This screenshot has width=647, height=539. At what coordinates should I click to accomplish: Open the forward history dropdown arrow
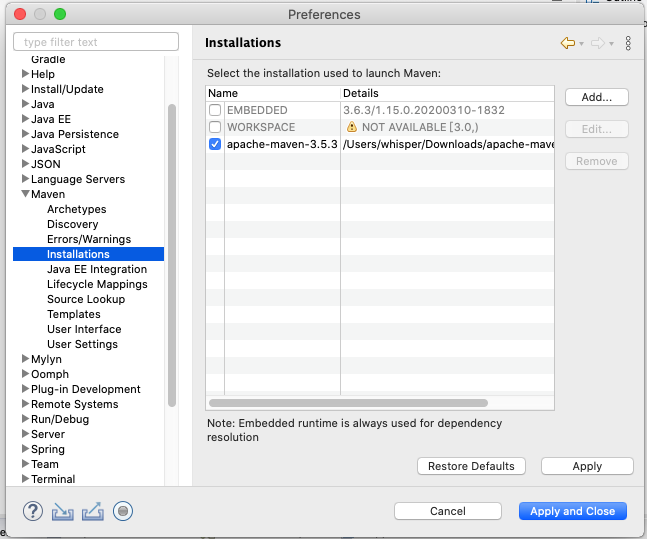pyautogui.click(x=612, y=43)
